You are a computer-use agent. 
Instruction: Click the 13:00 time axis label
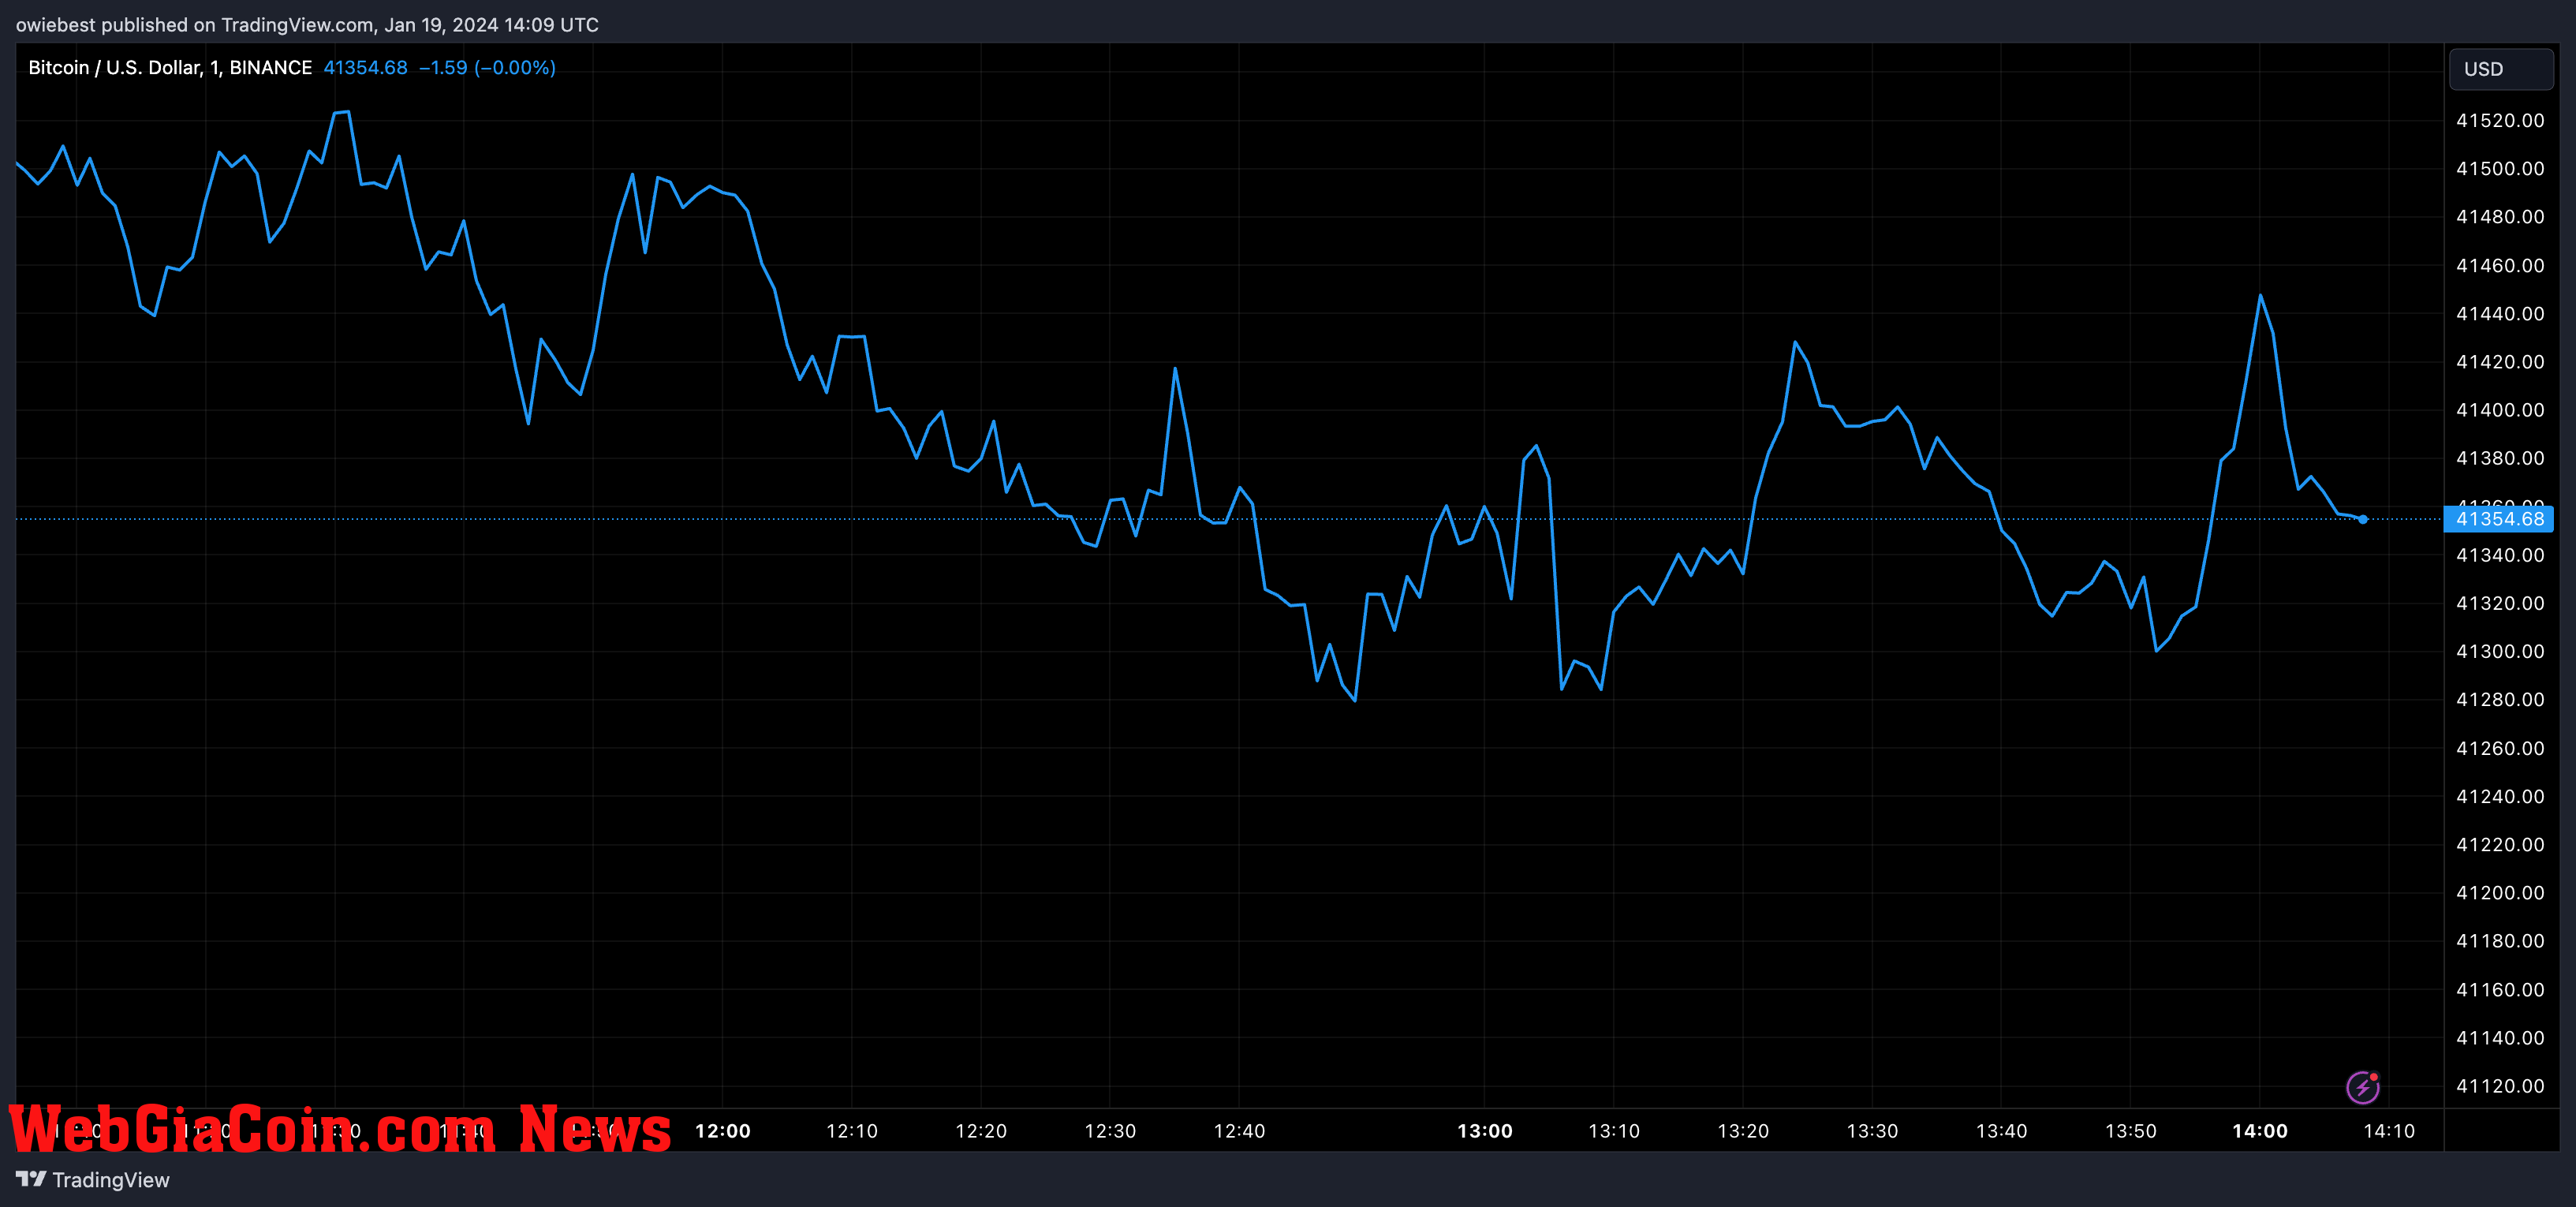tap(1484, 1131)
